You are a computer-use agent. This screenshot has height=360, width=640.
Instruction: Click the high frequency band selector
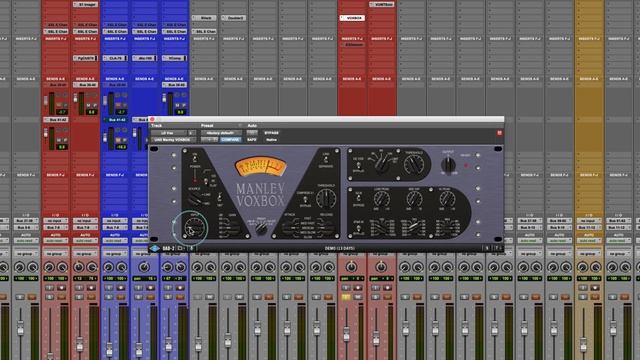[447, 228]
